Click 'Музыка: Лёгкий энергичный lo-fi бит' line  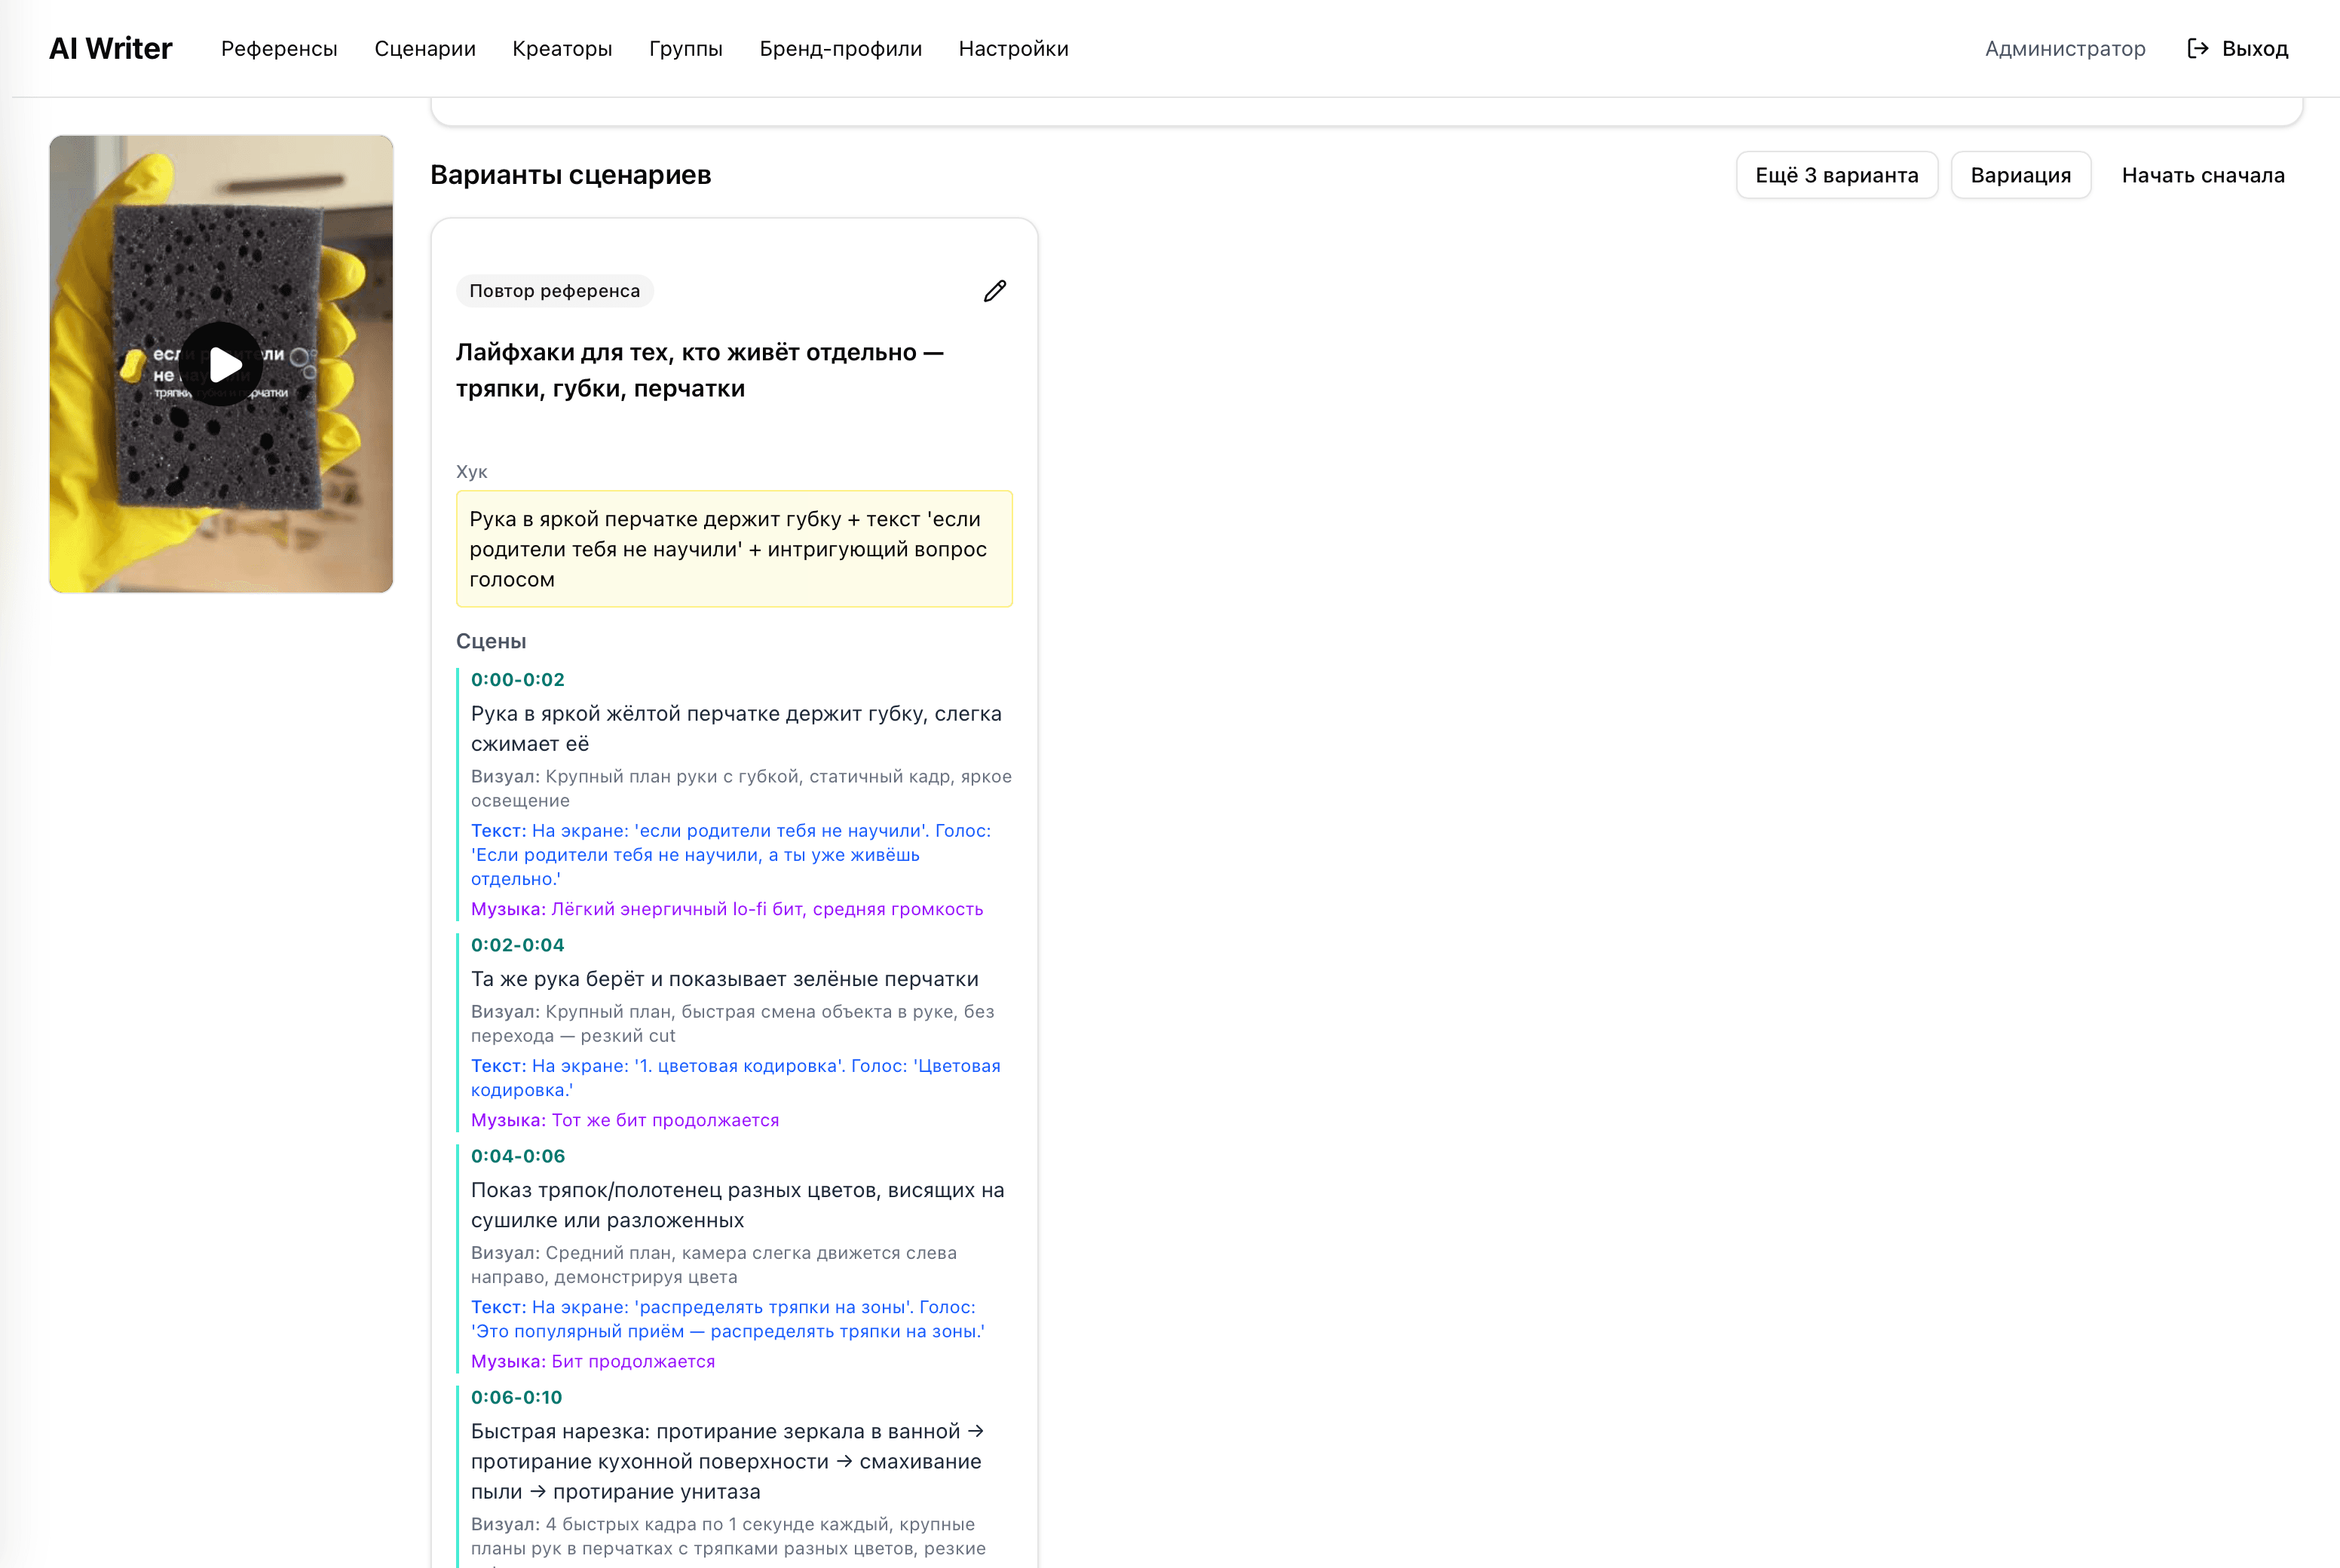coord(727,909)
